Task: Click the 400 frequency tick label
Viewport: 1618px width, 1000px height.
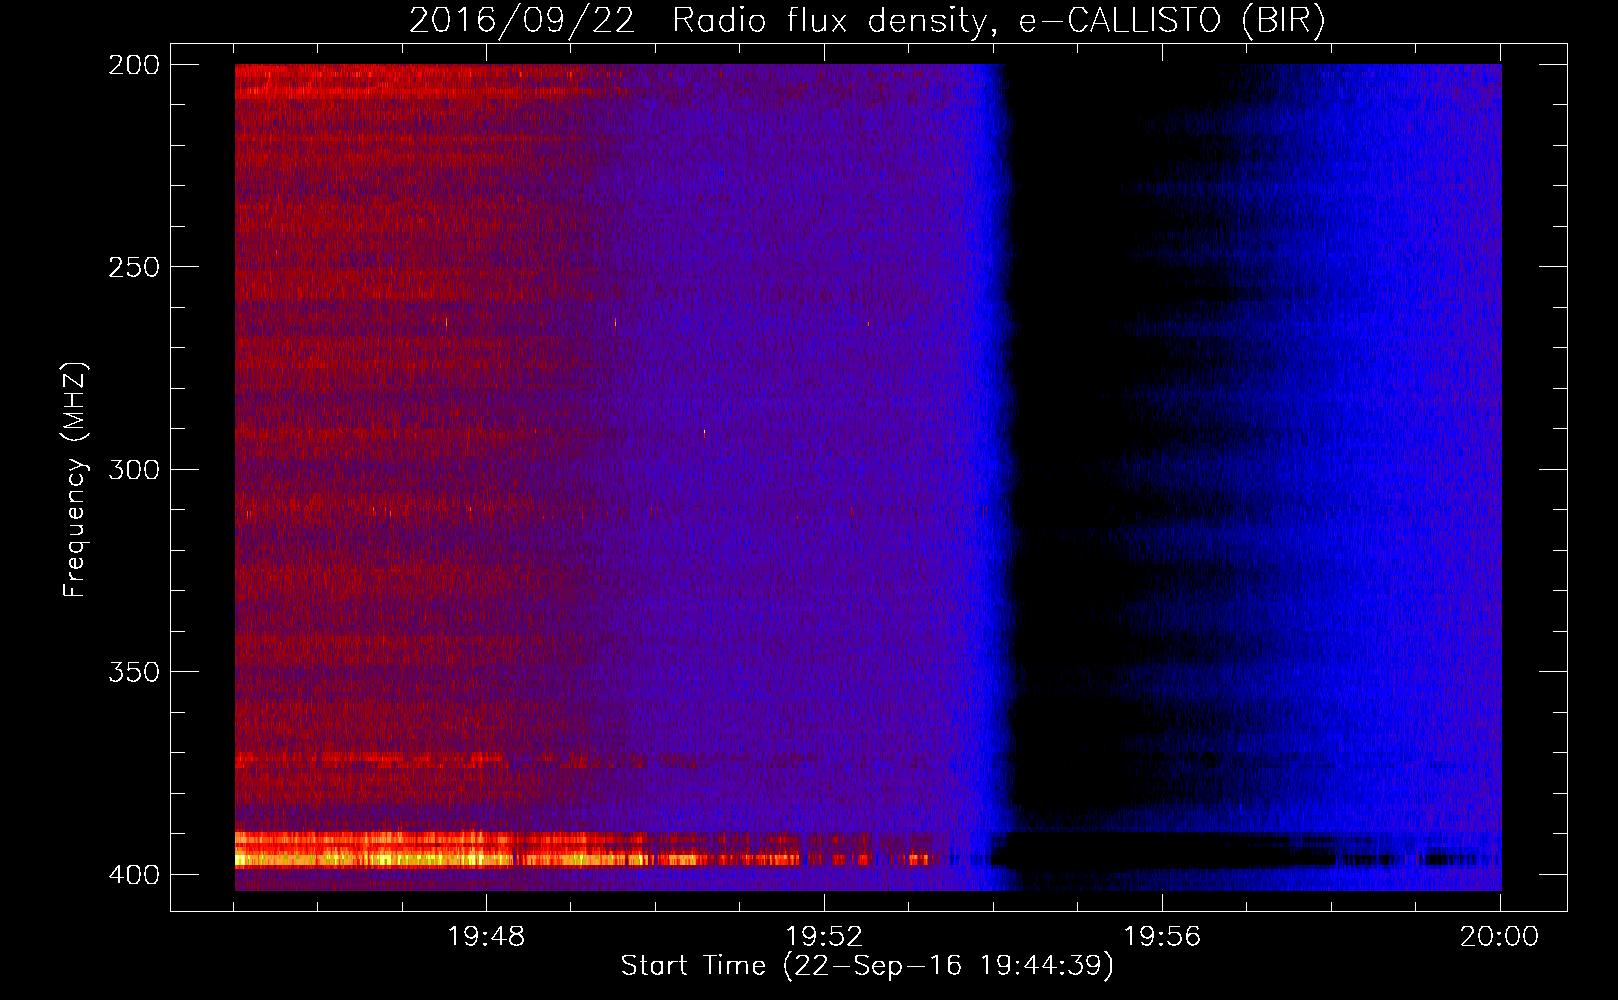Action: click(134, 874)
